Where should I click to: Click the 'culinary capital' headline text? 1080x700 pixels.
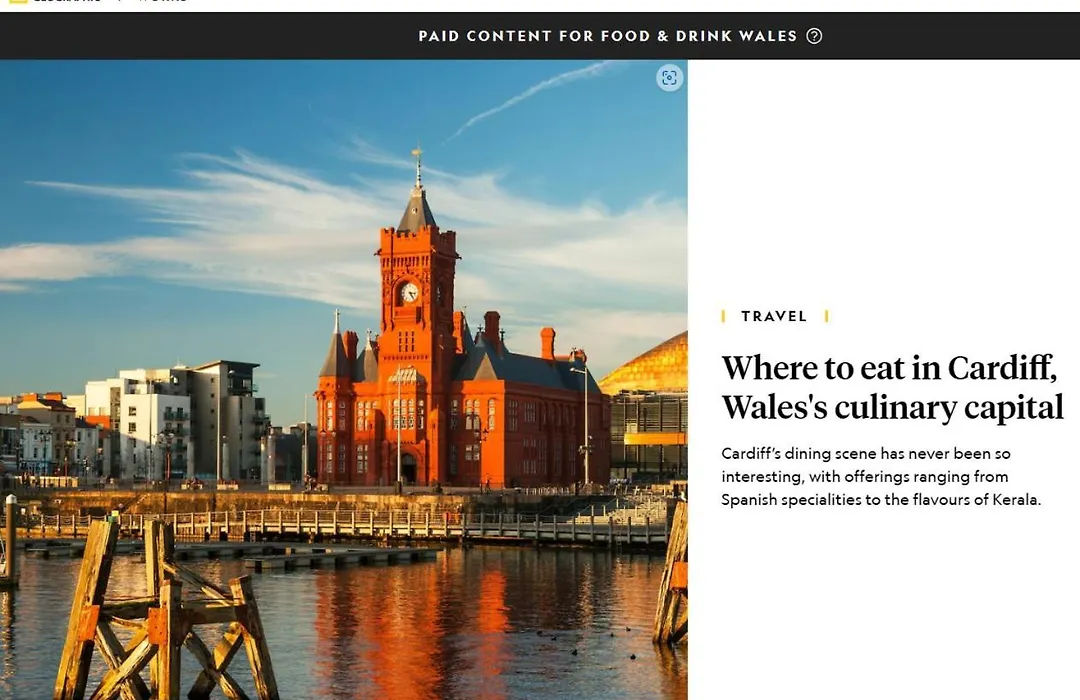point(949,407)
